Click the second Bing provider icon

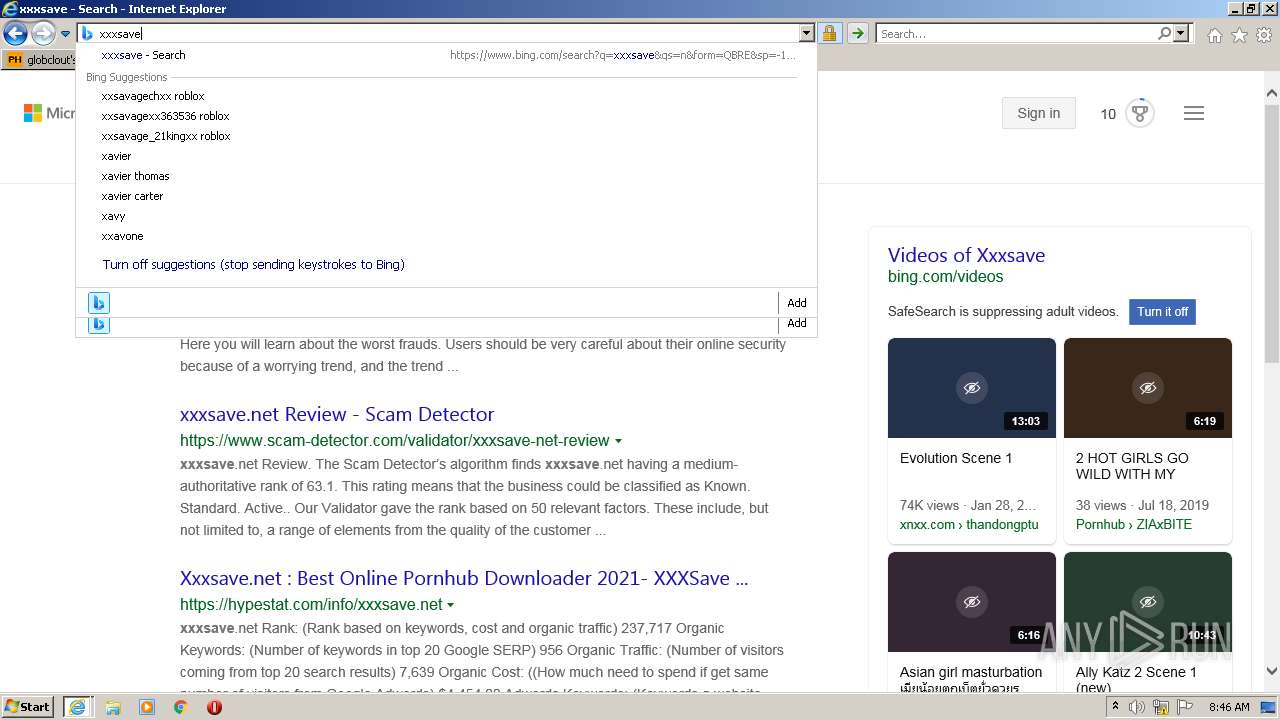tap(98, 325)
